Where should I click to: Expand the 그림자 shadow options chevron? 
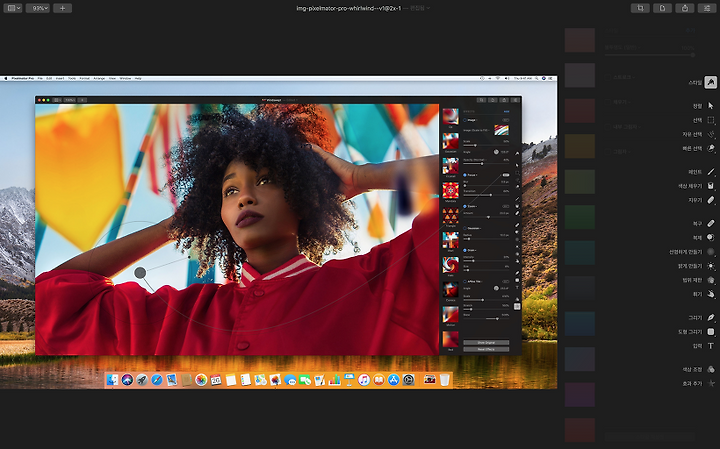click(x=629, y=152)
